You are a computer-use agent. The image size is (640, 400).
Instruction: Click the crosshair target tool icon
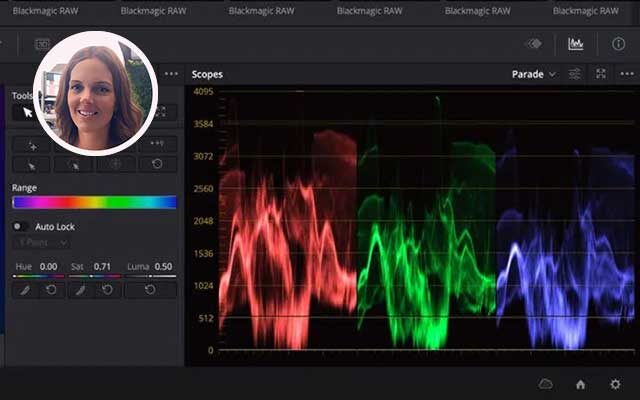[116, 164]
